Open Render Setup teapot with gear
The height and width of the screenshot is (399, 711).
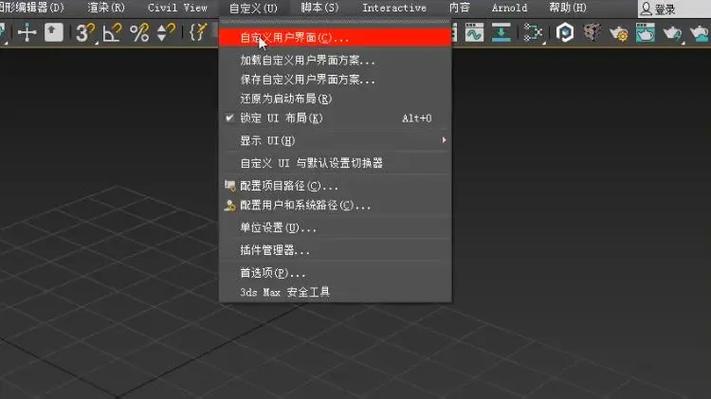(619, 33)
